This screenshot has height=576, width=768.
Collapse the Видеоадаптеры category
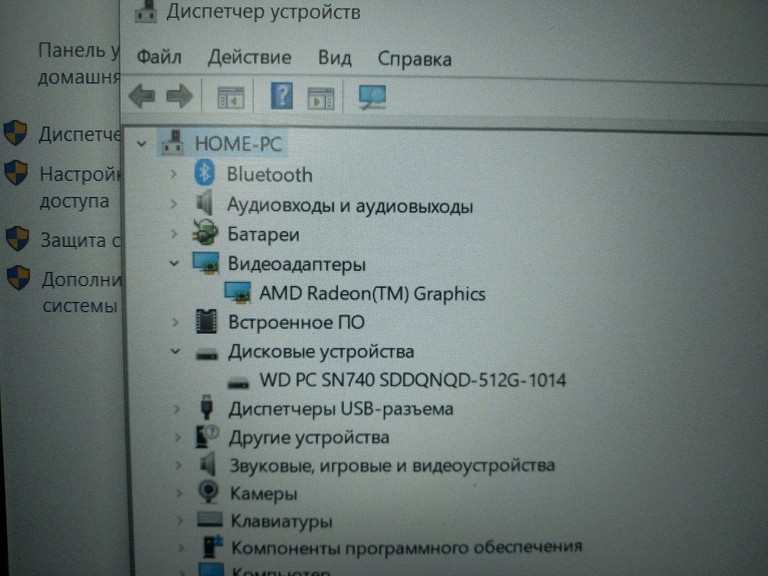coord(174,264)
